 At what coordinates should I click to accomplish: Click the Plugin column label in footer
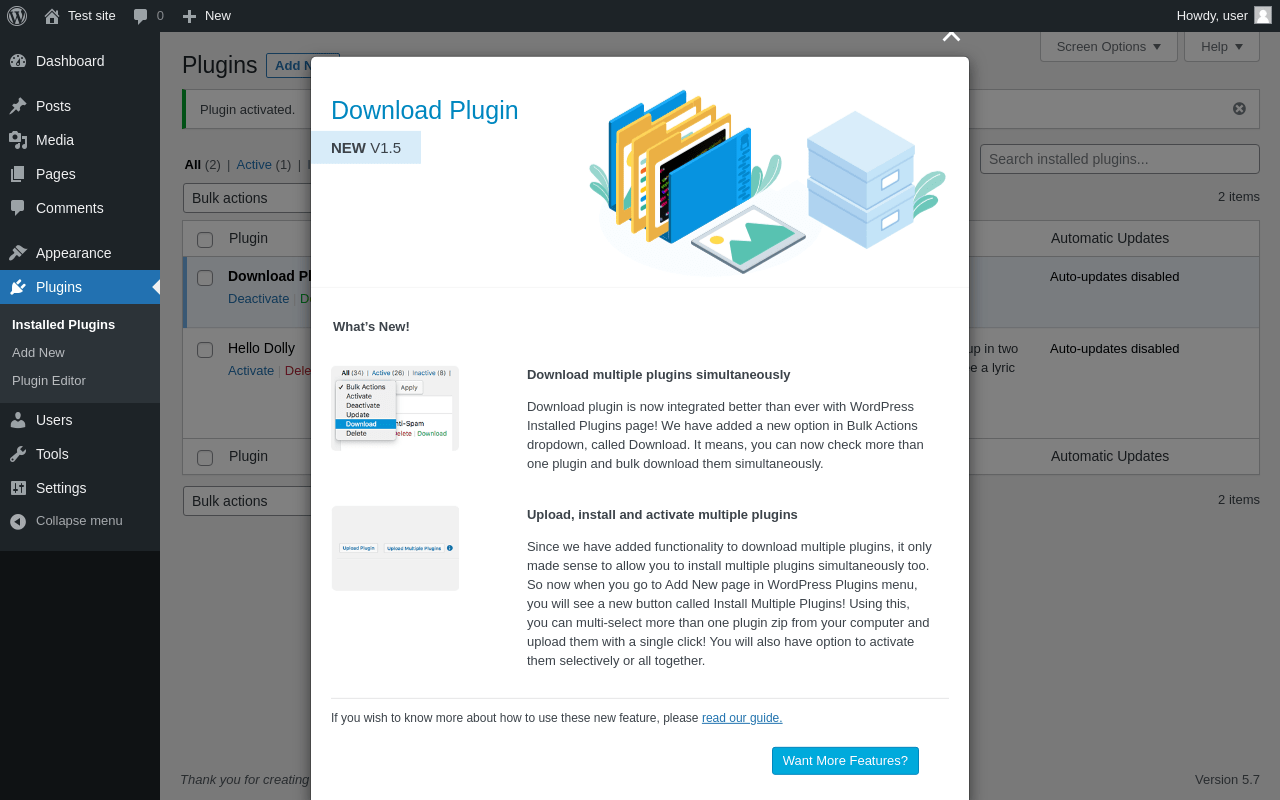[x=248, y=456]
